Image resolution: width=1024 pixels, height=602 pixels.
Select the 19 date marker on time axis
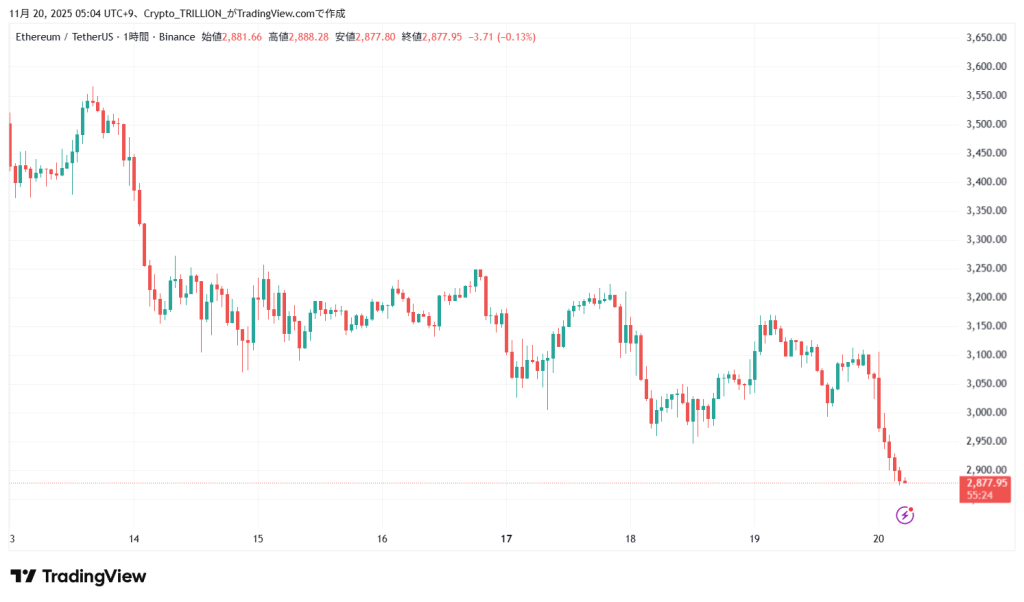(x=755, y=539)
